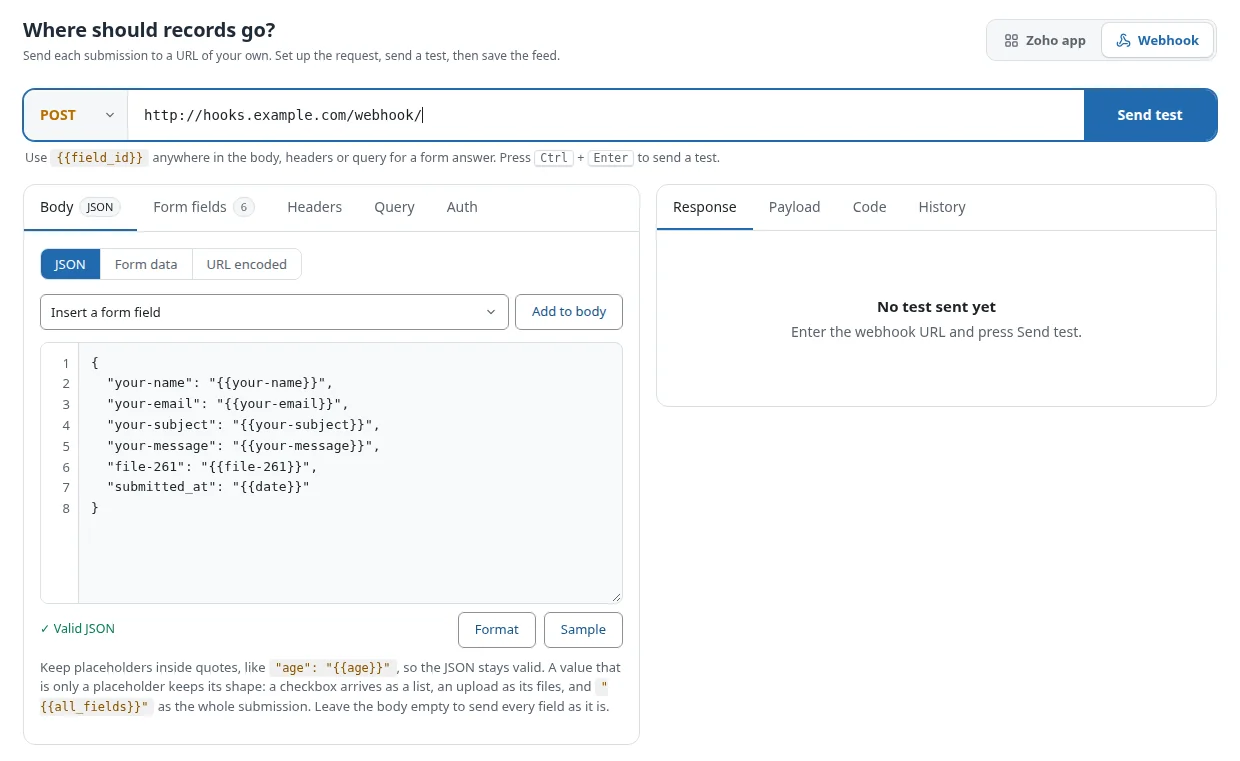Click the "your-email" line in the body

click(228, 404)
